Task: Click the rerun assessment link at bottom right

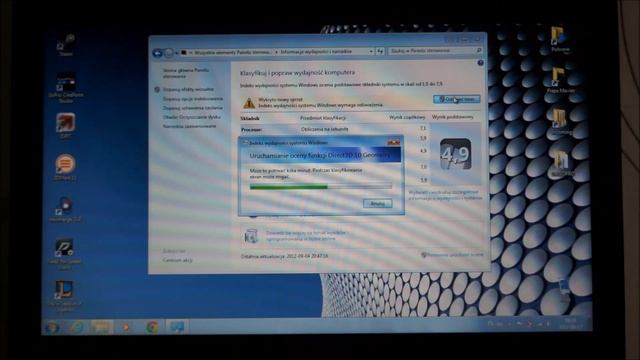Action: coord(452,255)
